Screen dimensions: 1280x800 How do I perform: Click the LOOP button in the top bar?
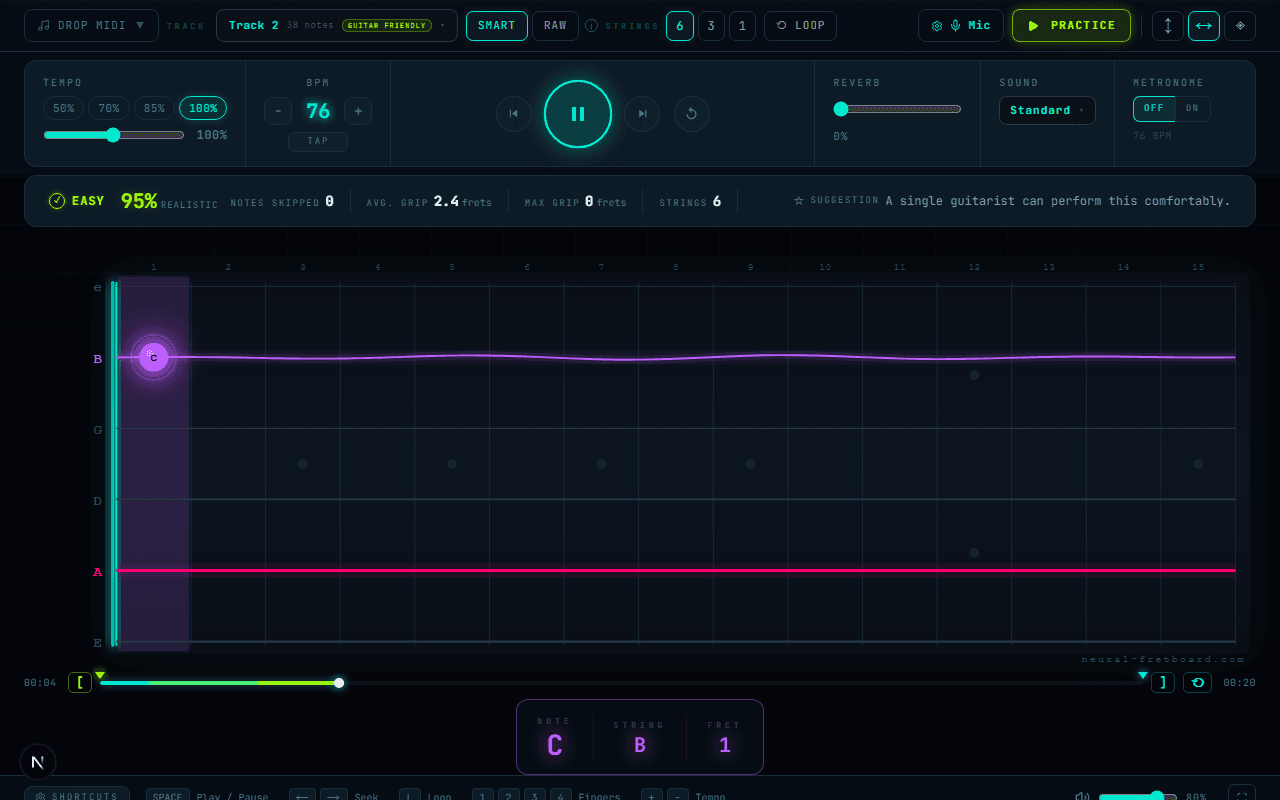pos(800,26)
